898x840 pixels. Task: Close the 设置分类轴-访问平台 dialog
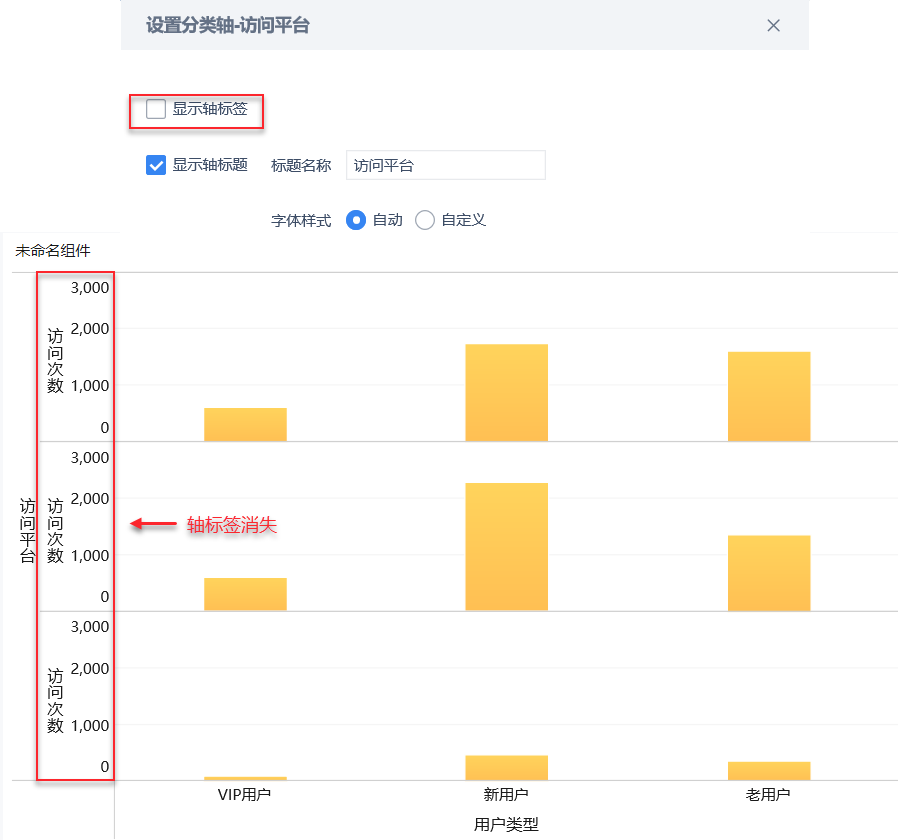pyautogui.click(x=773, y=25)
